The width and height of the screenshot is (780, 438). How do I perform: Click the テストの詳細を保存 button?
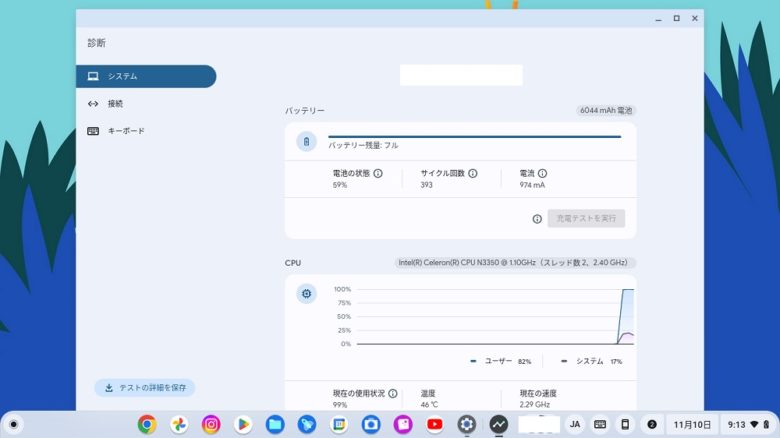[x=145, y=387]
